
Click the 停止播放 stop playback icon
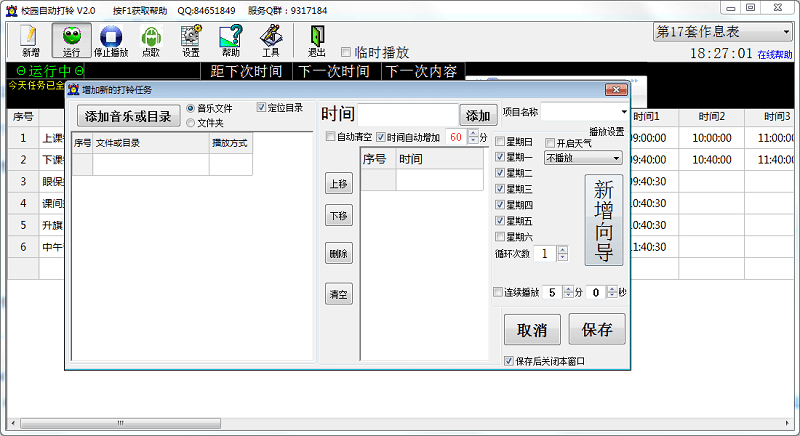[111, 40]
